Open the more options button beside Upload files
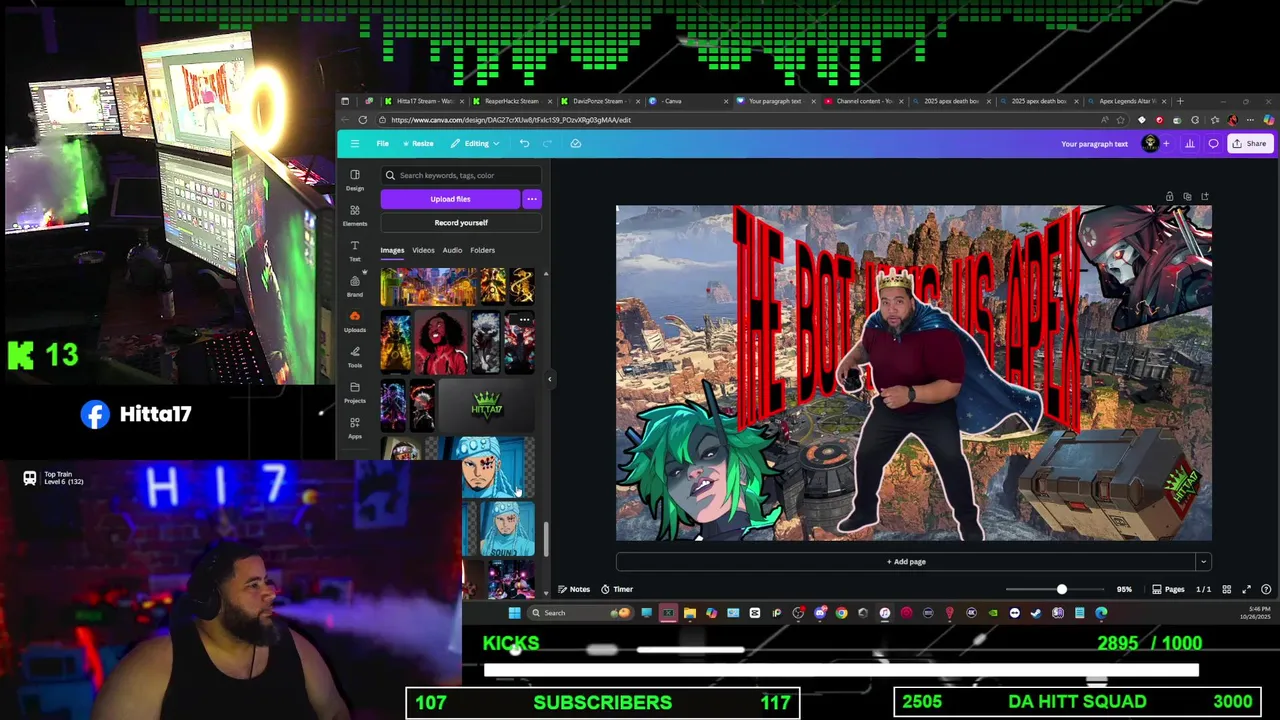This screenshot has width=1280, height=720. tap(532, 199)
